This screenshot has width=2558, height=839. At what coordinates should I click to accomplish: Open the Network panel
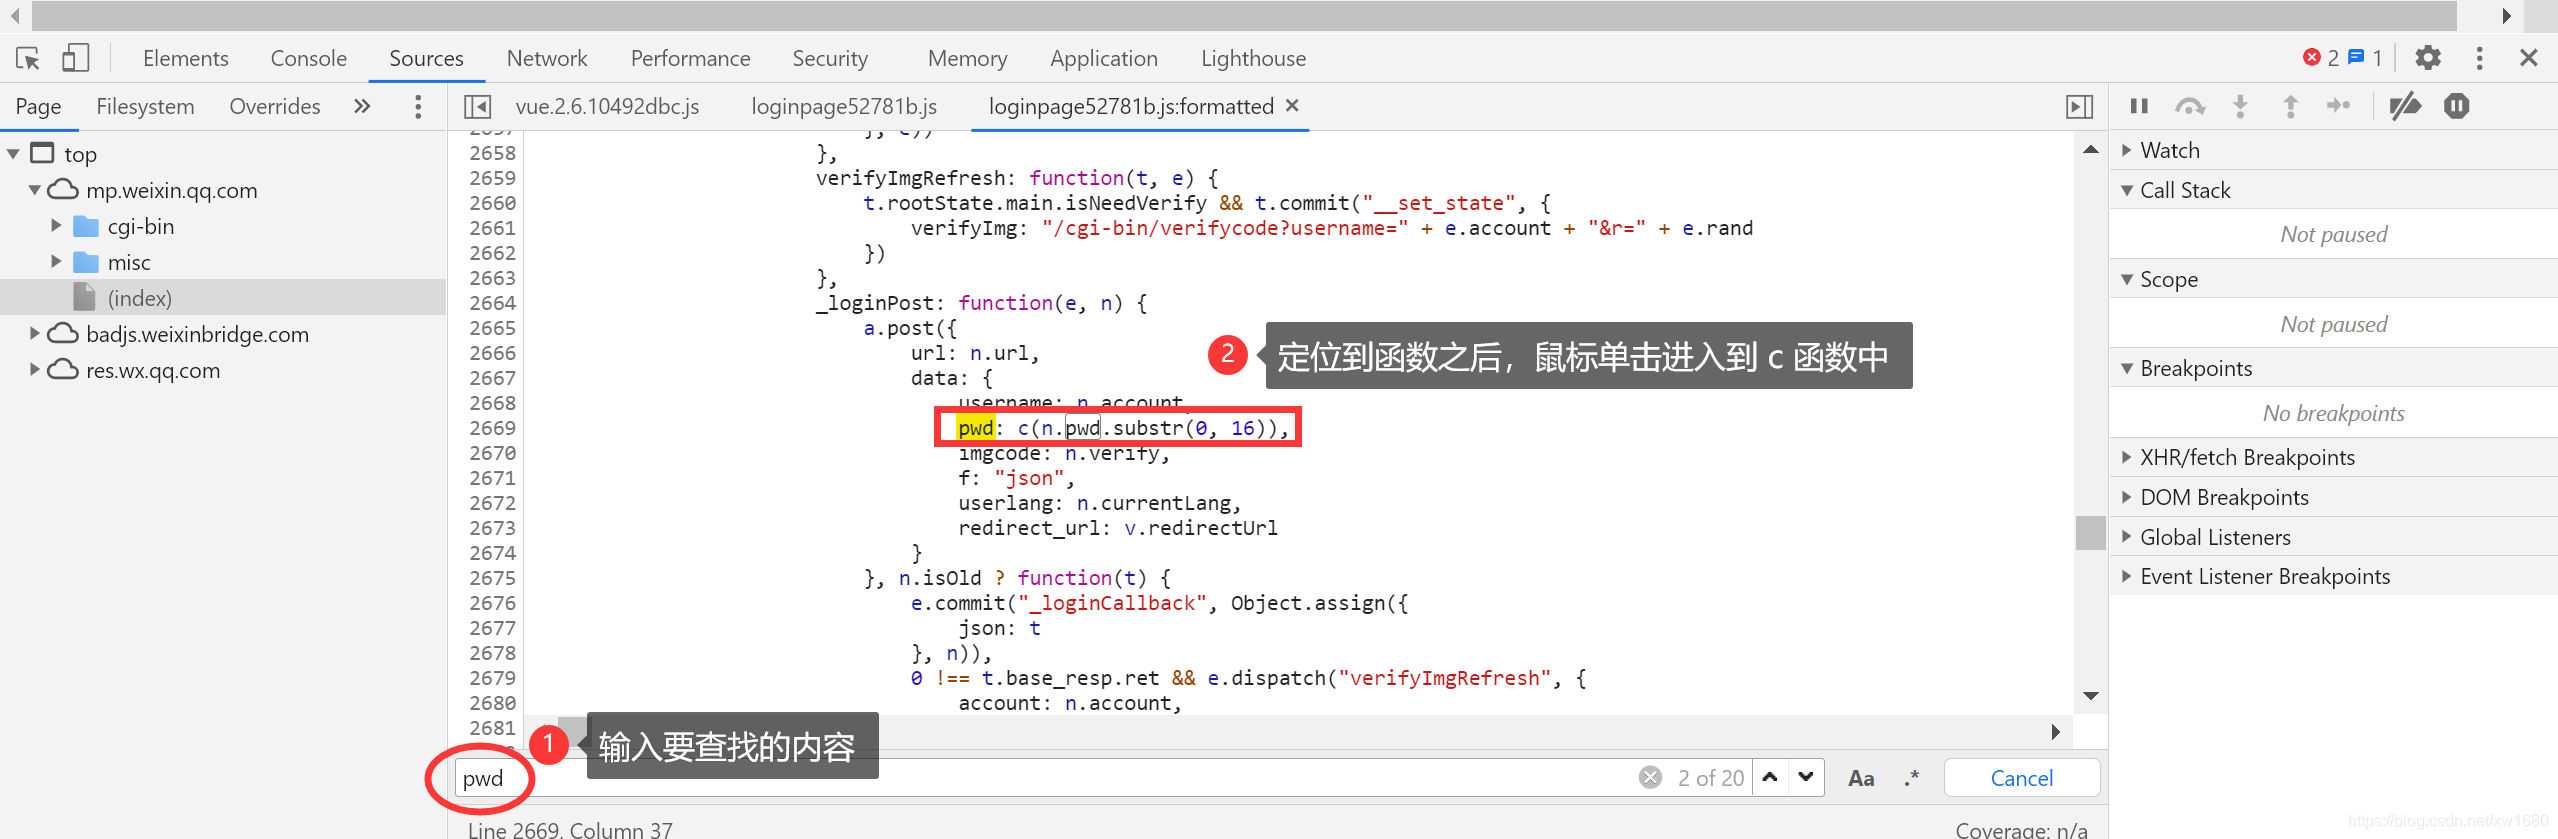[x=547, y=58]
